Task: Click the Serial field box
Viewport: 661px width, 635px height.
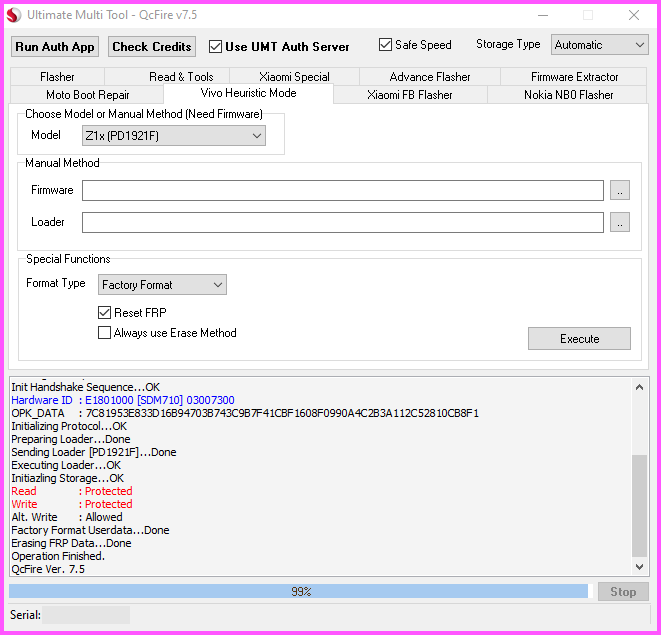Action: (x=86, y=615)
